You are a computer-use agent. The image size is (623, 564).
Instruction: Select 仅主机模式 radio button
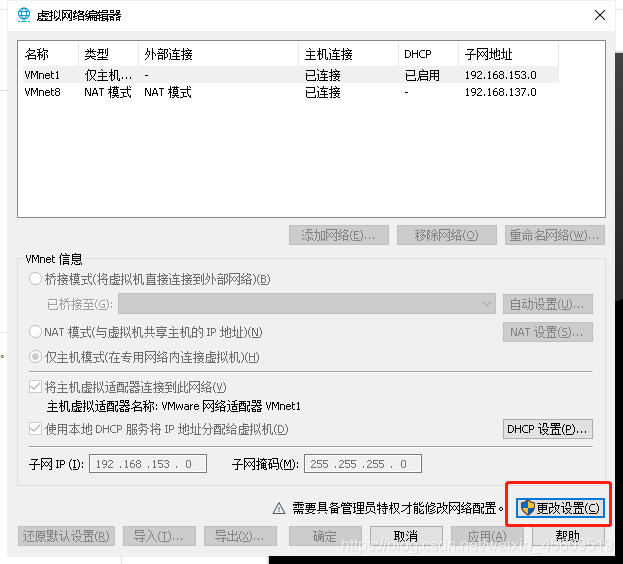click(35, 357)
